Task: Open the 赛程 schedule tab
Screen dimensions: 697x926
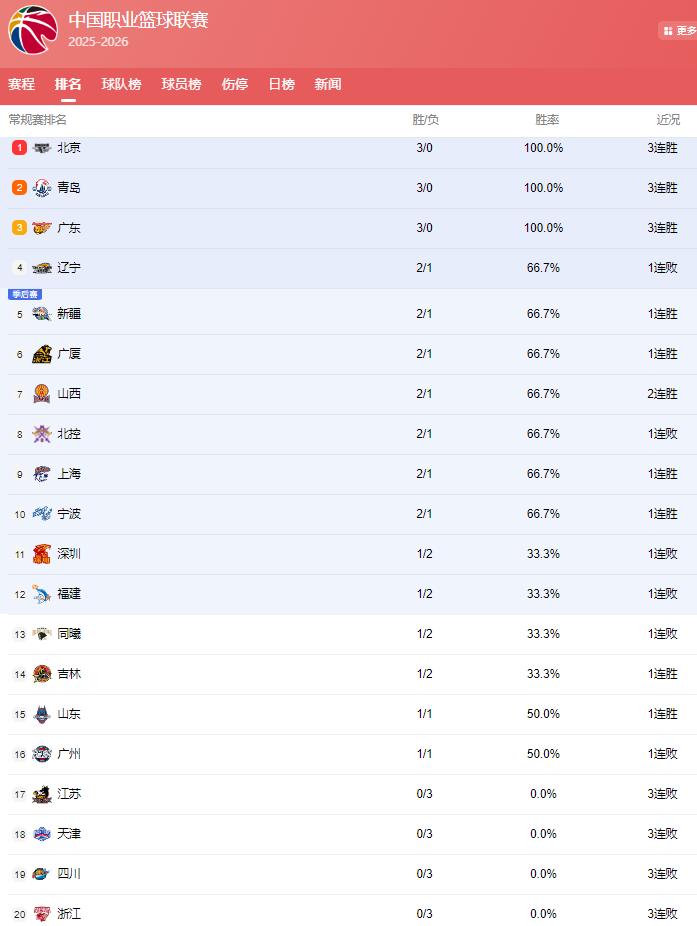Action: (x=21, y=85)
